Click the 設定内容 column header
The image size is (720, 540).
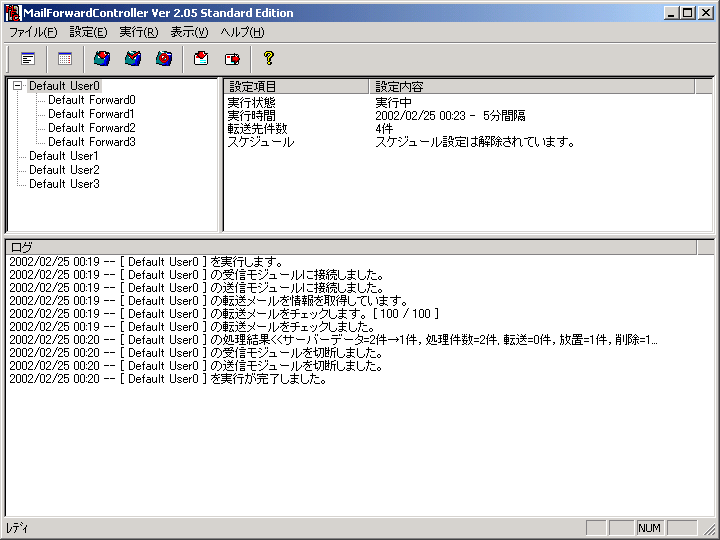click(532, 86)
